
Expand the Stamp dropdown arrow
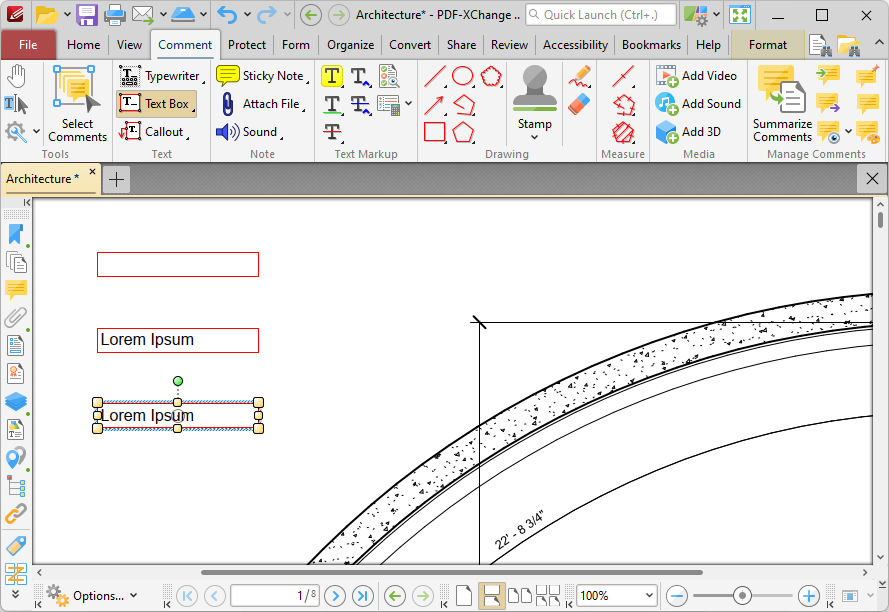(x=534, y=137)
